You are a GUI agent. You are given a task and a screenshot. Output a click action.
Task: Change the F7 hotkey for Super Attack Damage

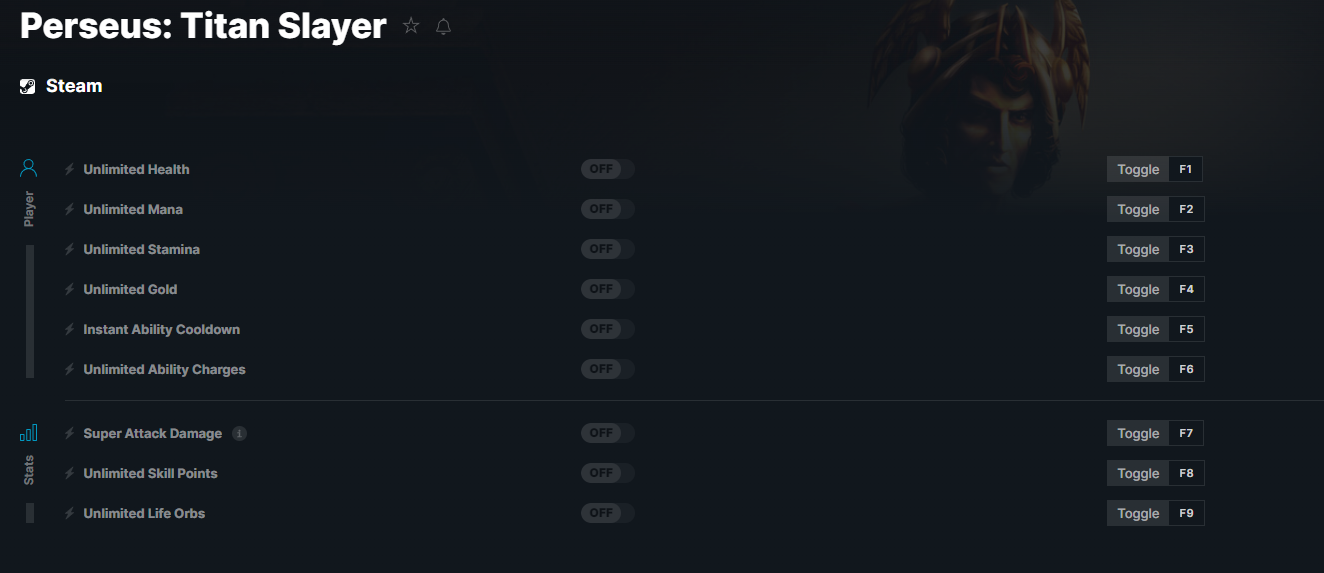tap(1186, 433)
